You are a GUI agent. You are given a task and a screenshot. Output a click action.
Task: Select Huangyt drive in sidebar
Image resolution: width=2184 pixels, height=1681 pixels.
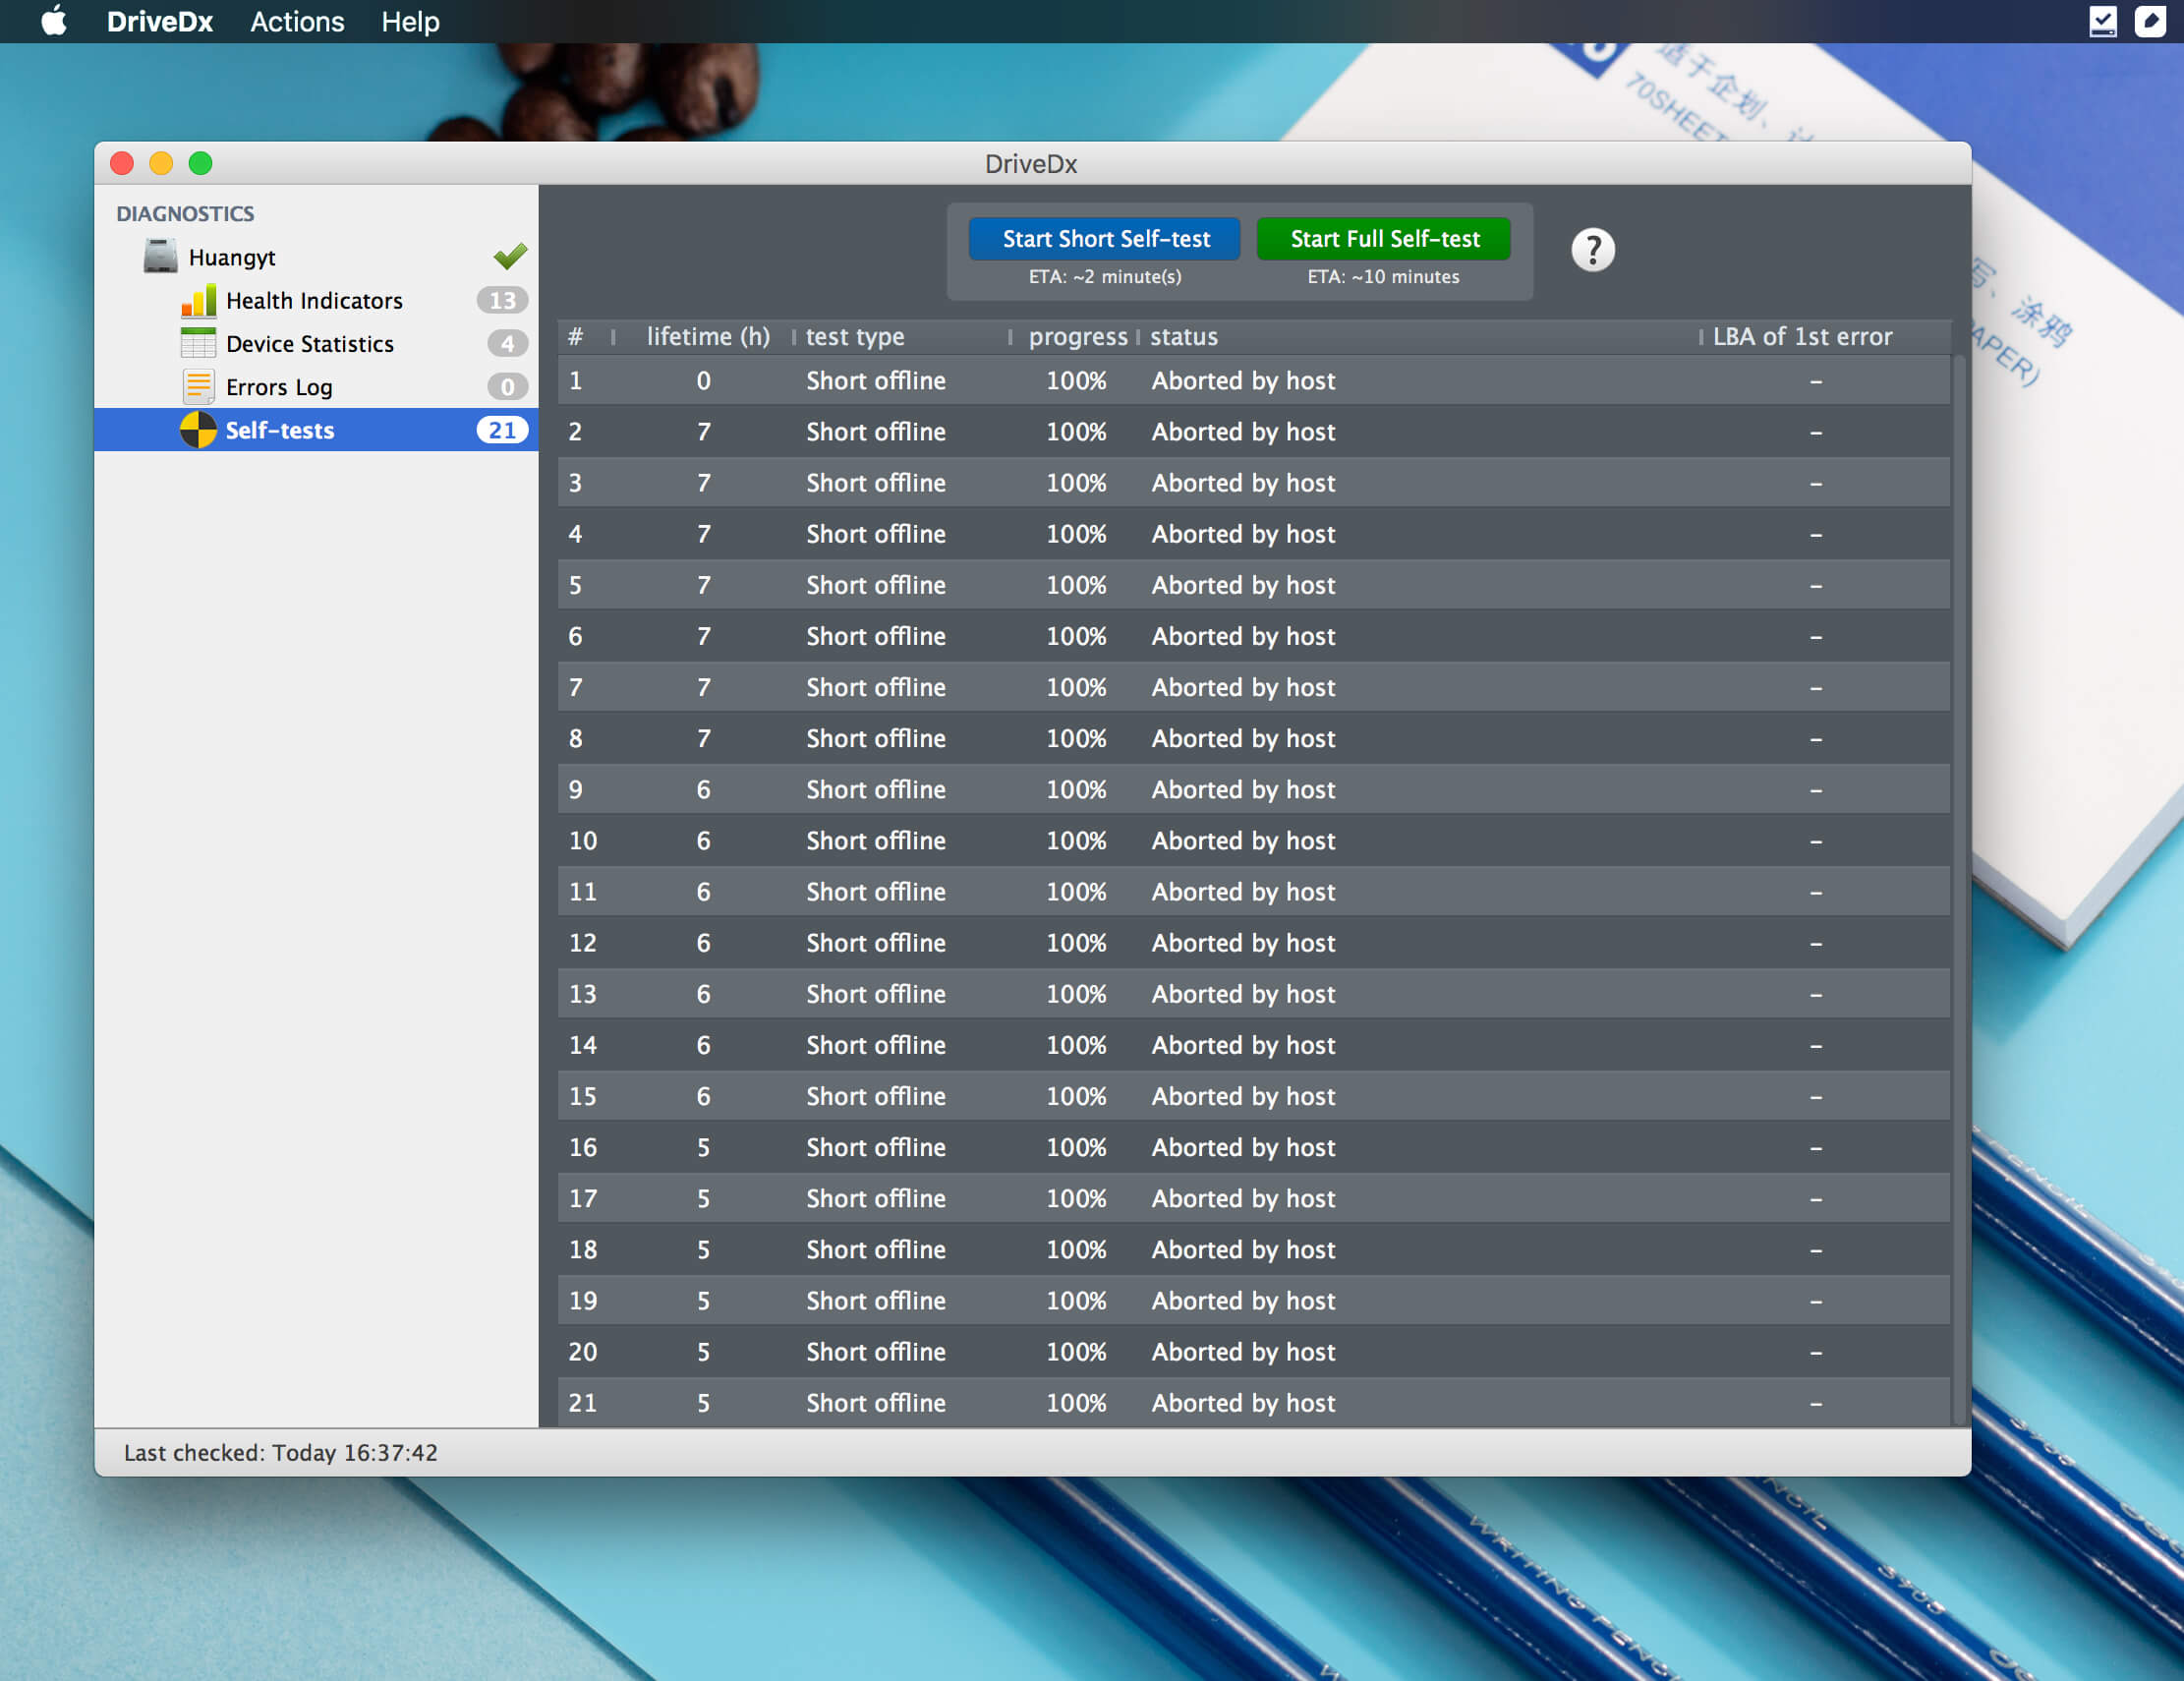316,257
